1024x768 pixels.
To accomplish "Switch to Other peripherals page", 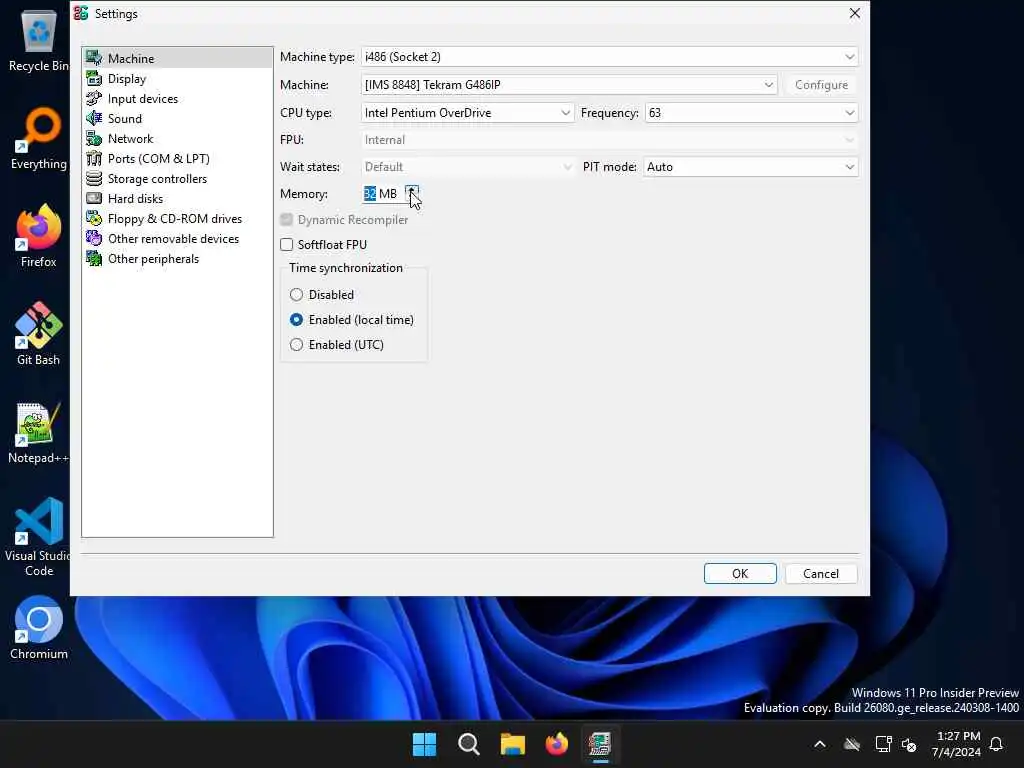I will click(x=153, y=259).
